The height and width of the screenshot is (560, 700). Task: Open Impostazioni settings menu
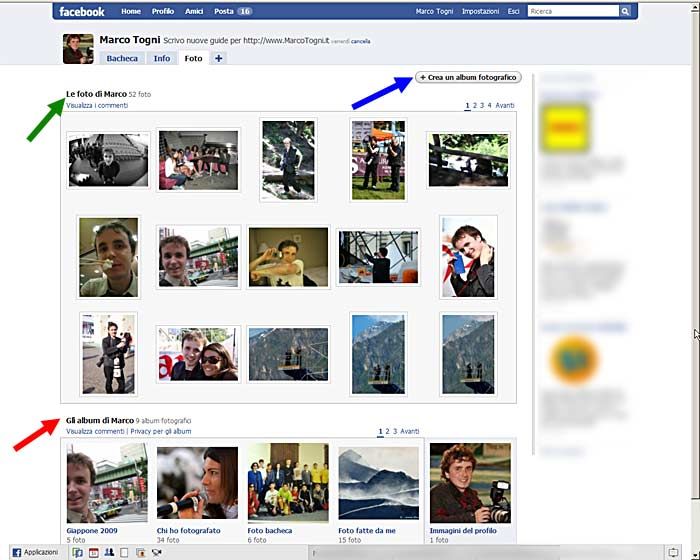tap(480, 12)
